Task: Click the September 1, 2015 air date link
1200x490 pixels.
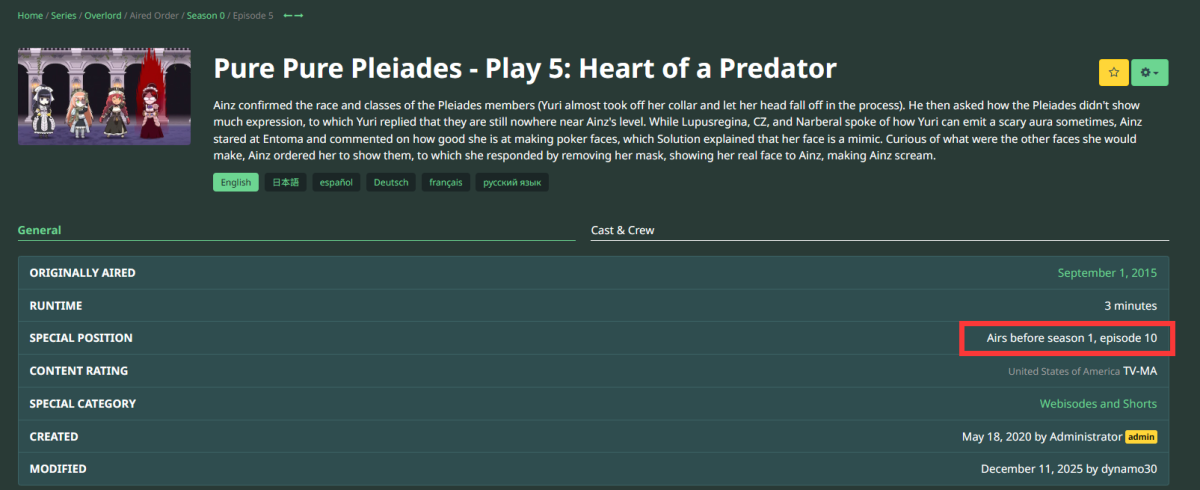Action: tap(1107, 273)
